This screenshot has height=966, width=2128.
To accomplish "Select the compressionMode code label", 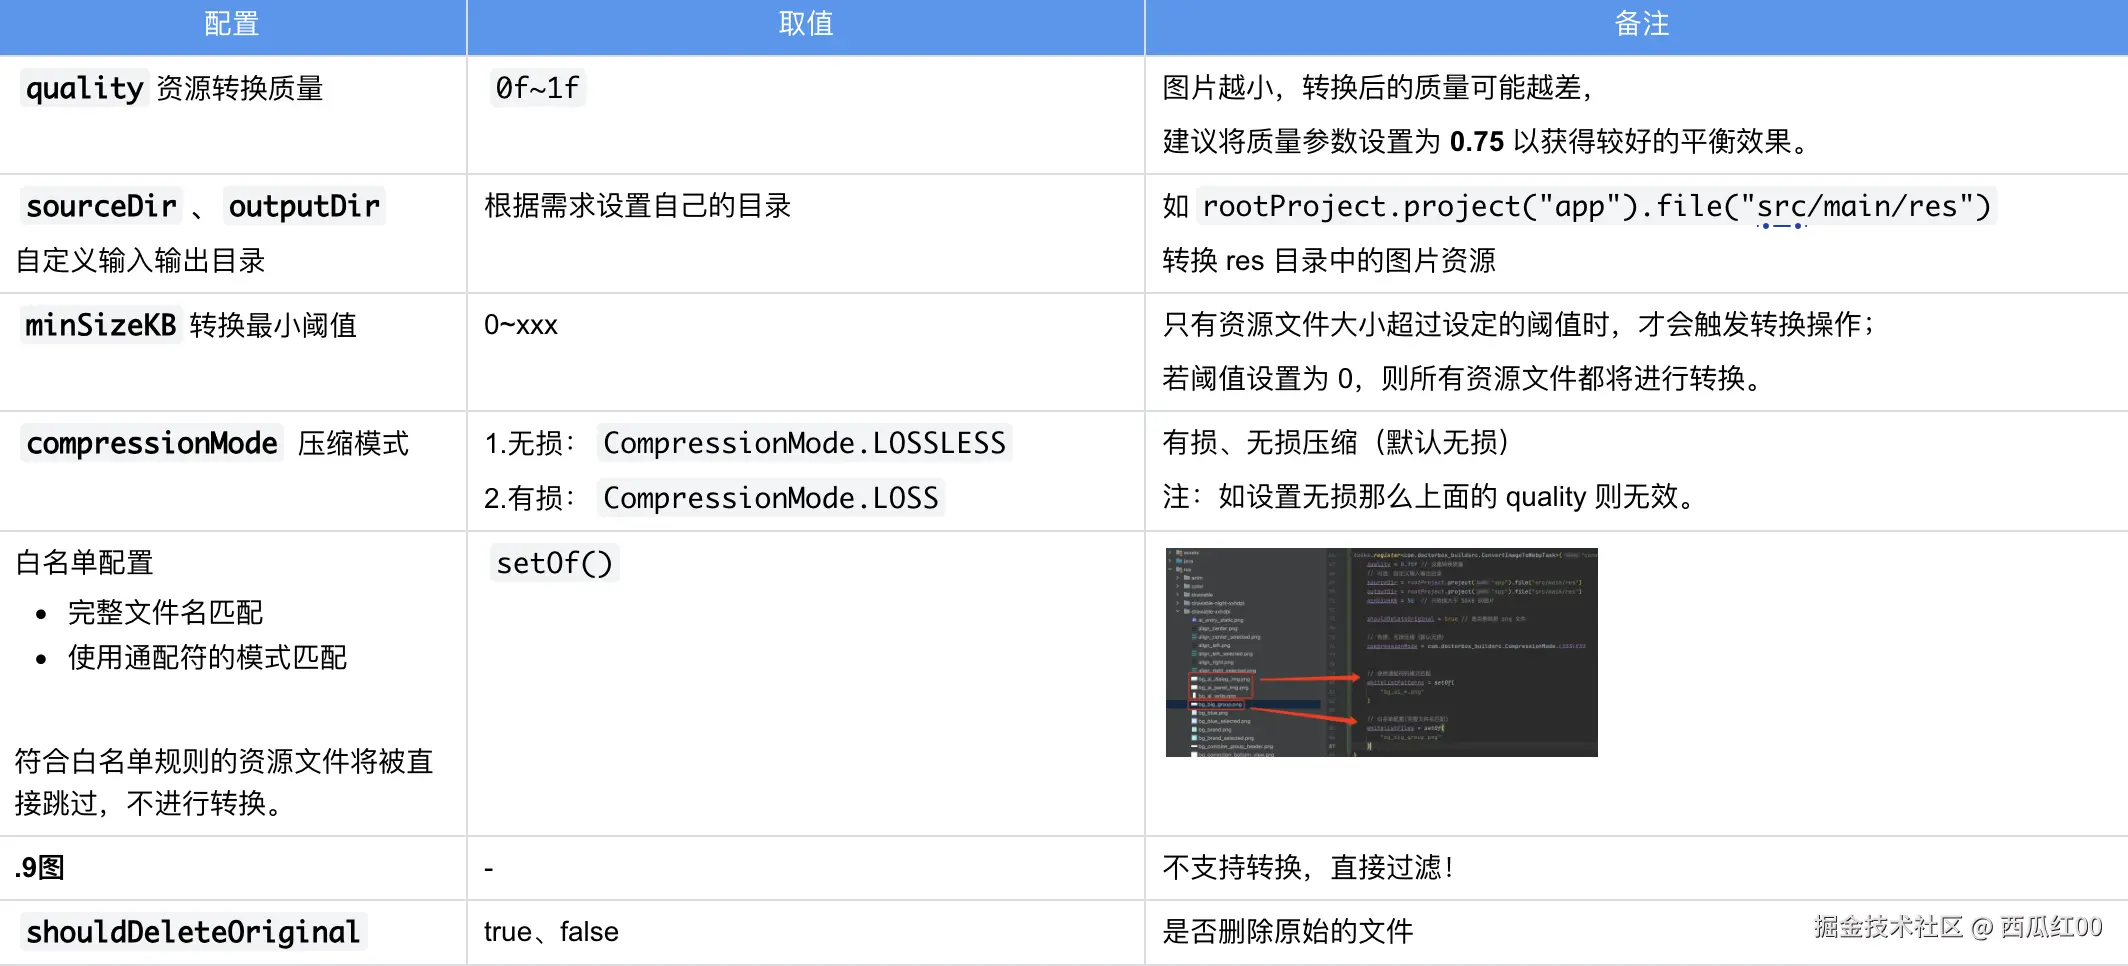I will 152,443.
